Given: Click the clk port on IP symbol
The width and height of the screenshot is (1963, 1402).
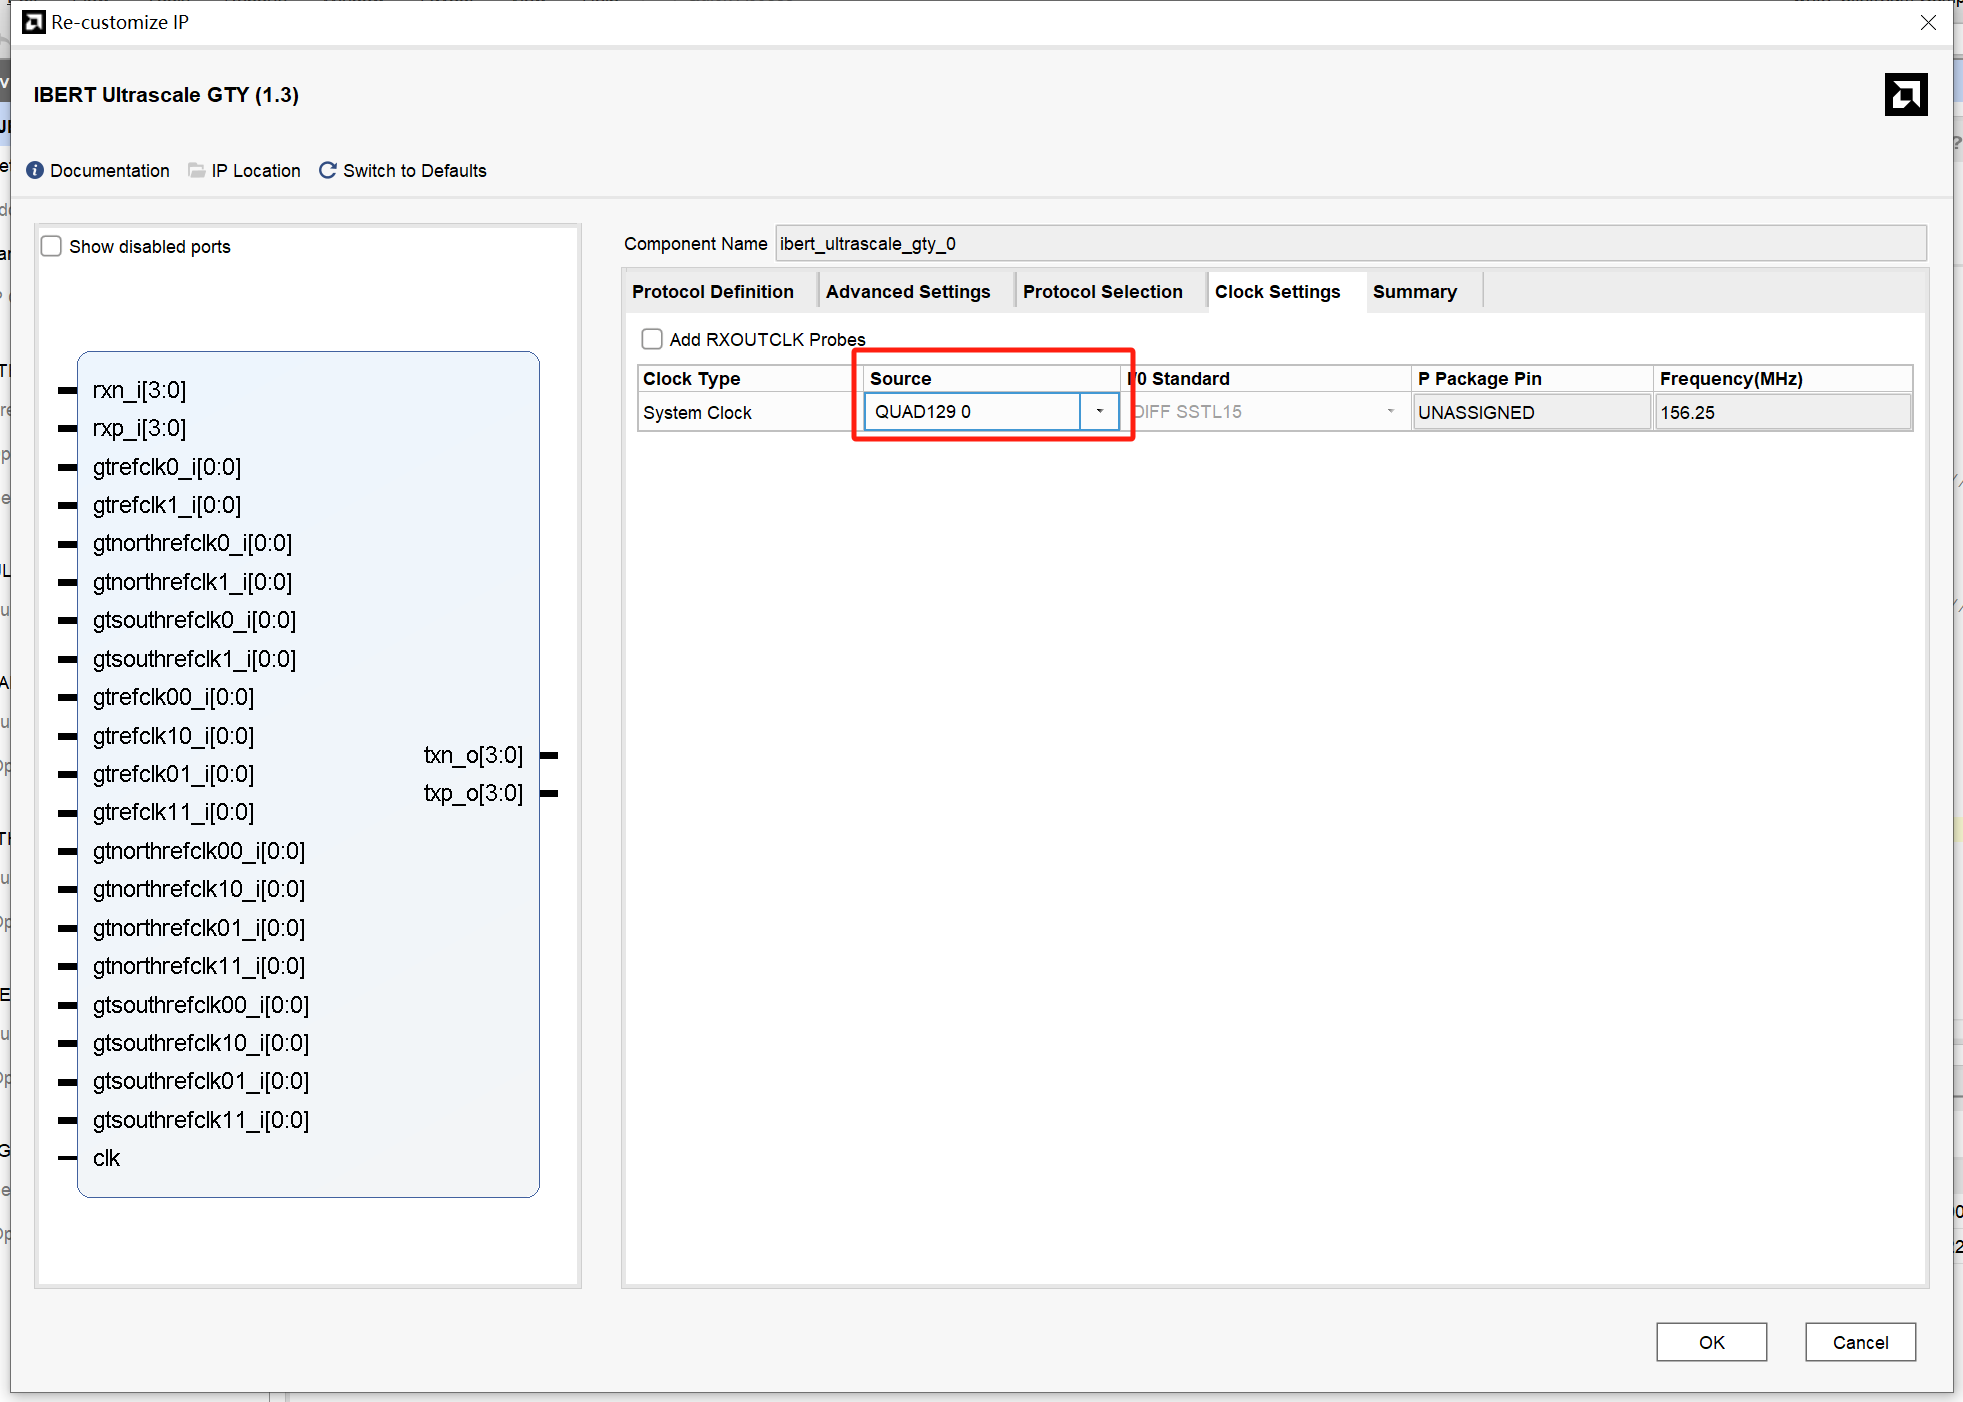Looking at the screenshot, I should pyautogui.click(x=106, y=1158).
